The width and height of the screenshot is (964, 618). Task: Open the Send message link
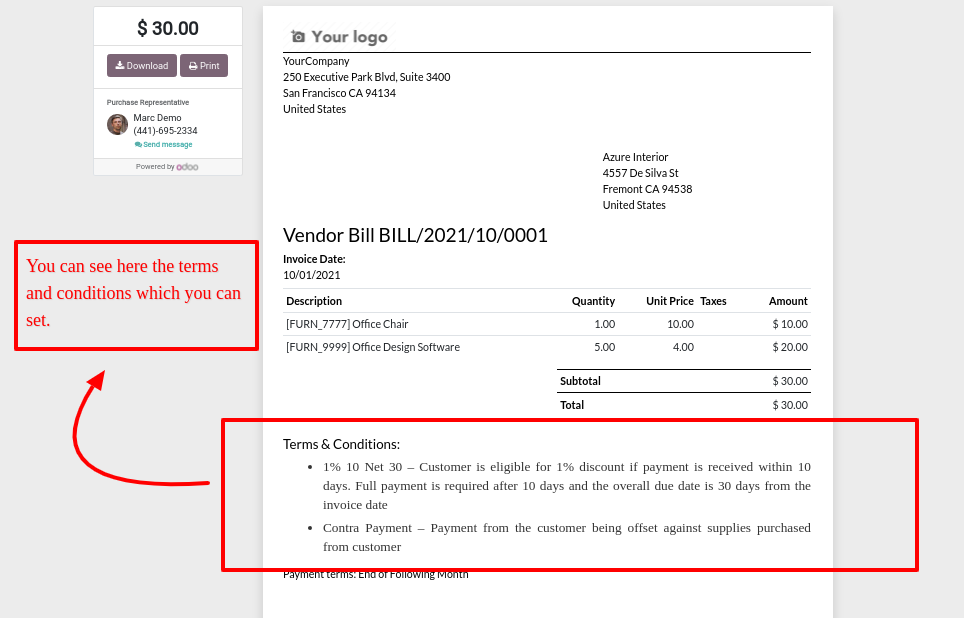(x=164, y=145)
